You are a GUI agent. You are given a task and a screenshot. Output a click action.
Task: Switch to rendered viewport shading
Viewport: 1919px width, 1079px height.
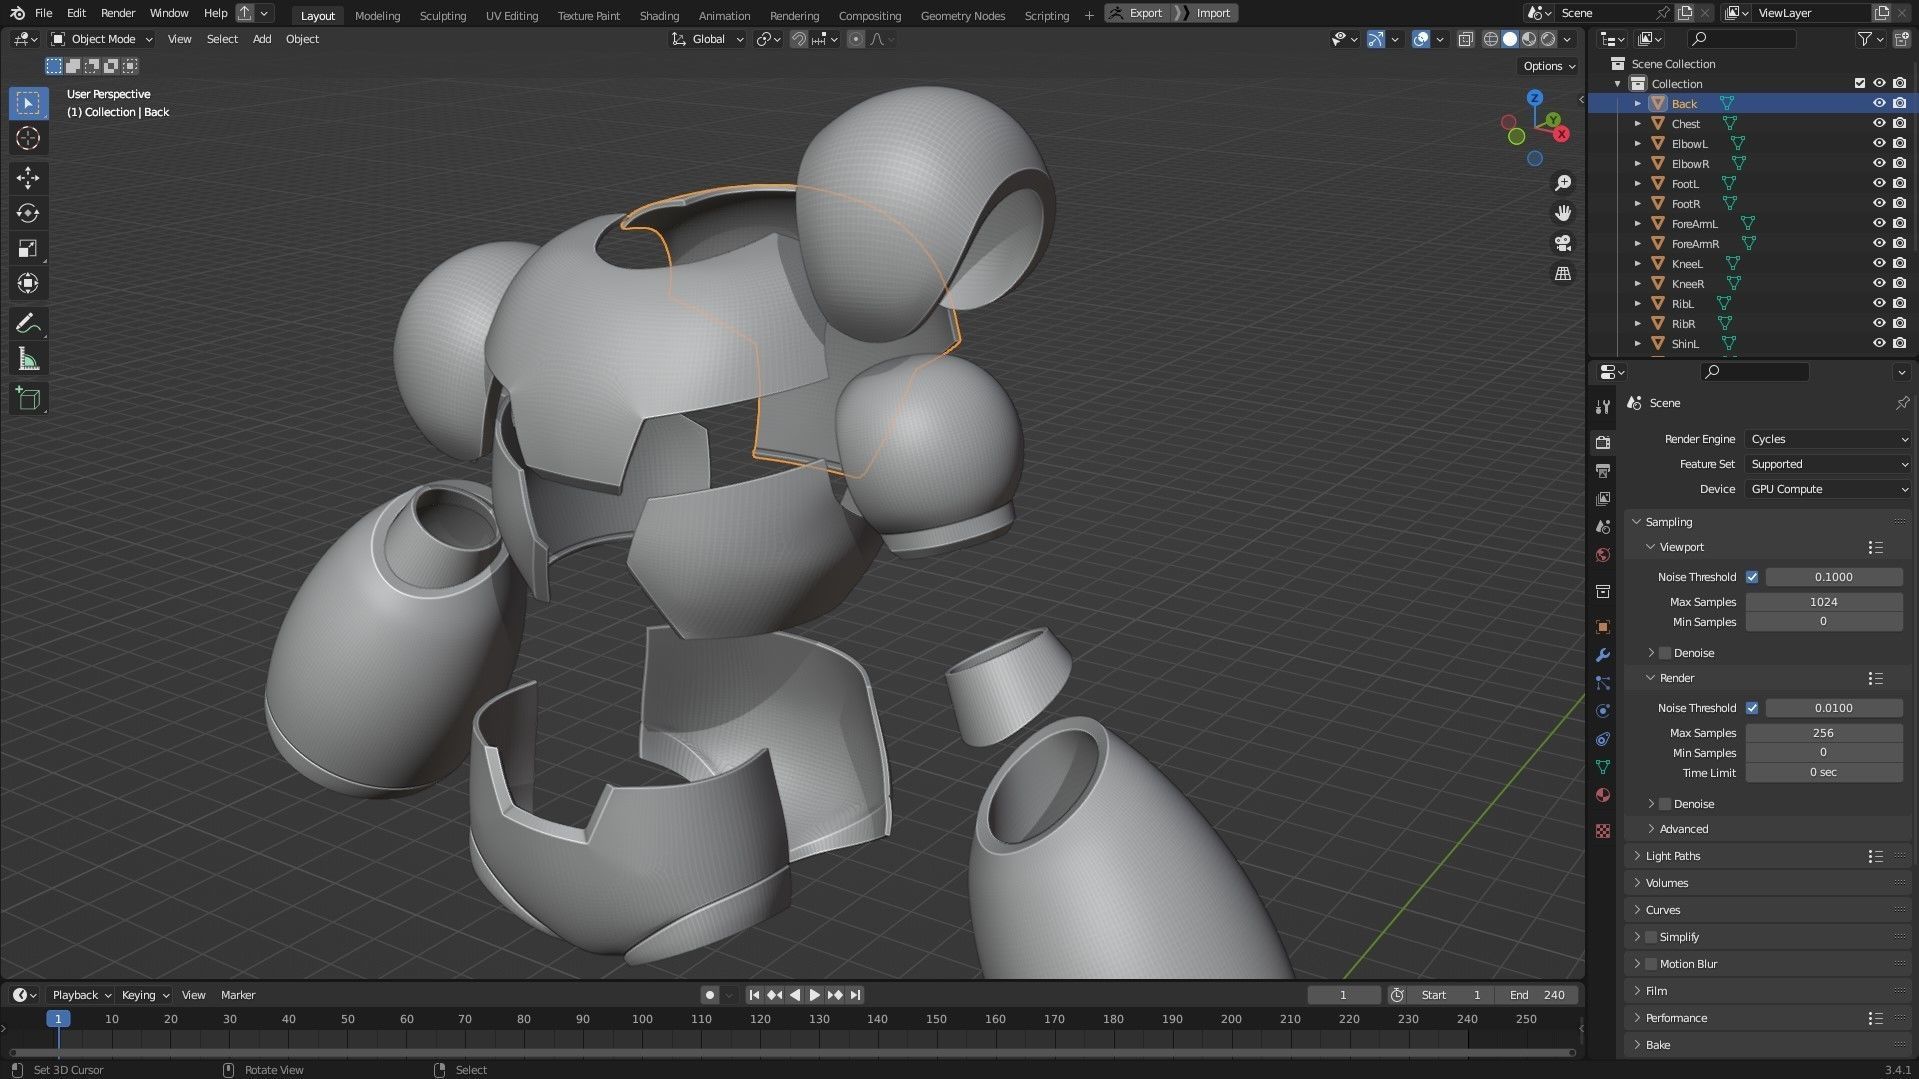[x=1548, y=39]
